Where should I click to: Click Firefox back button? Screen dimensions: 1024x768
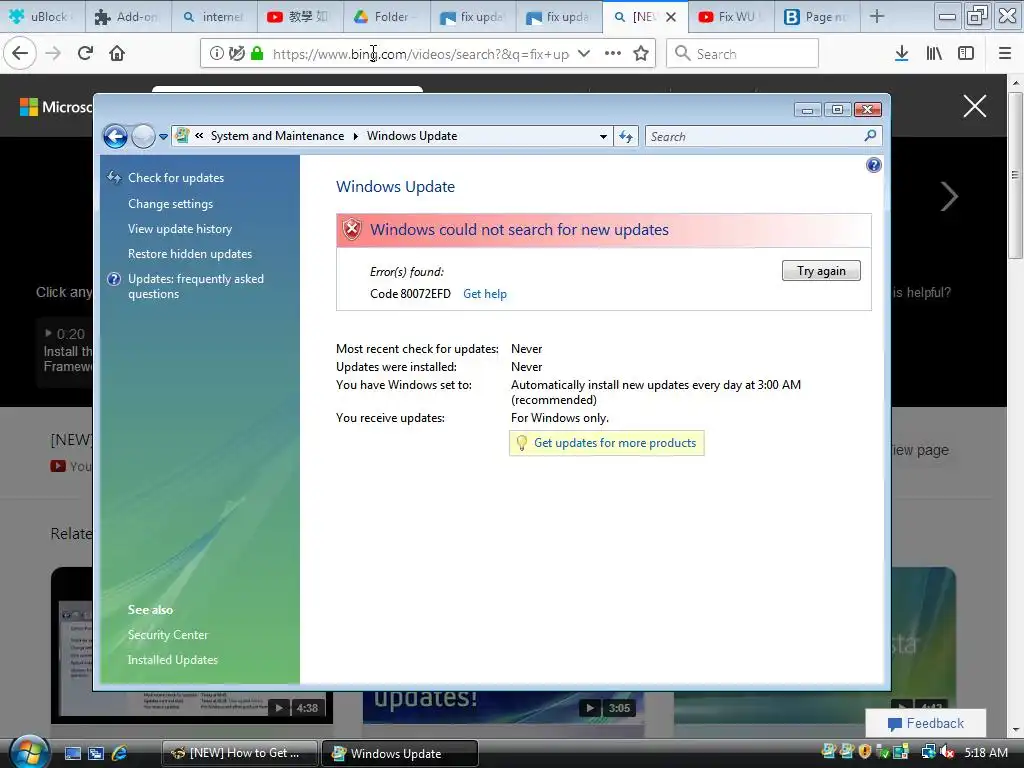[x=20, y=53]
